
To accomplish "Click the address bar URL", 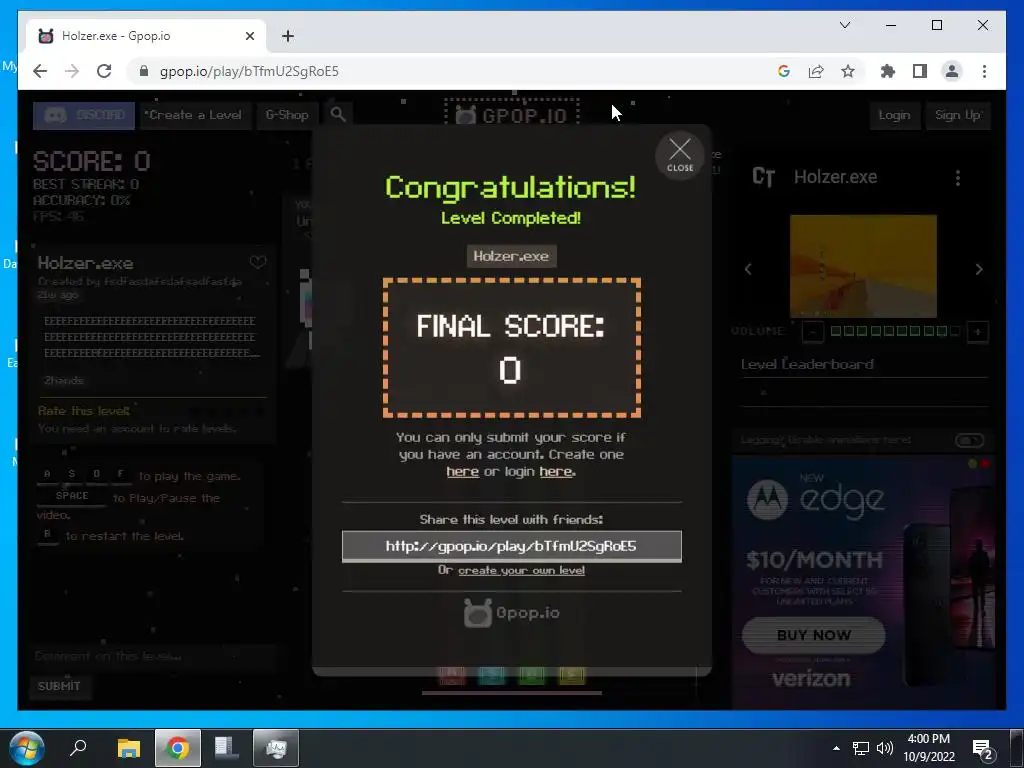I will tap(249, 71).
